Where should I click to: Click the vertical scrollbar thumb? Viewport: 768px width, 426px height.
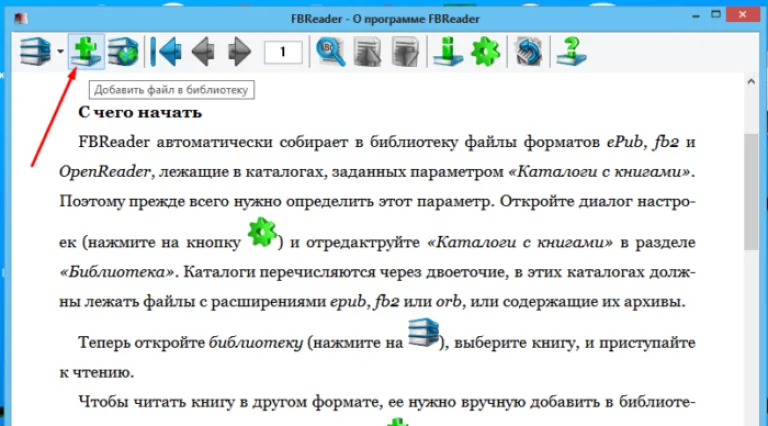coord(751,191)
